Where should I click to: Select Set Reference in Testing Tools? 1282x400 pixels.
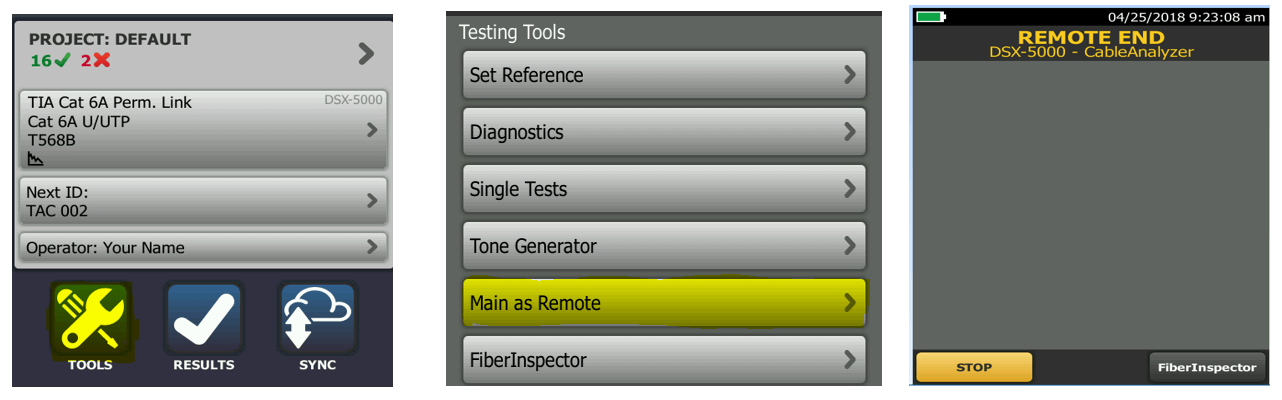coord(664,75)
